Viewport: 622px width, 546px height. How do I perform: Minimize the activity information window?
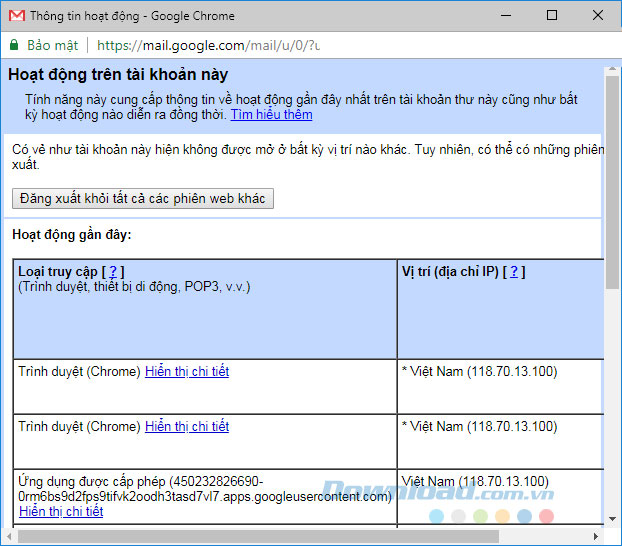pos(507,16)
